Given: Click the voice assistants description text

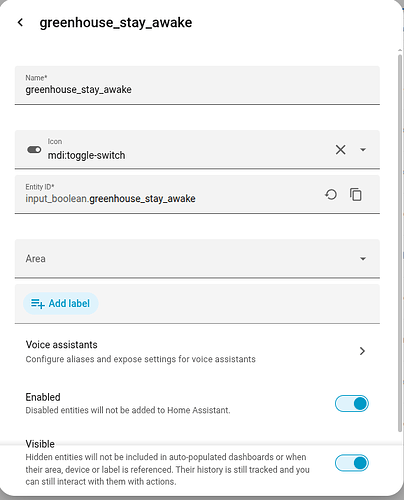Looking at the screenshot, I should (x=141, y=359).
